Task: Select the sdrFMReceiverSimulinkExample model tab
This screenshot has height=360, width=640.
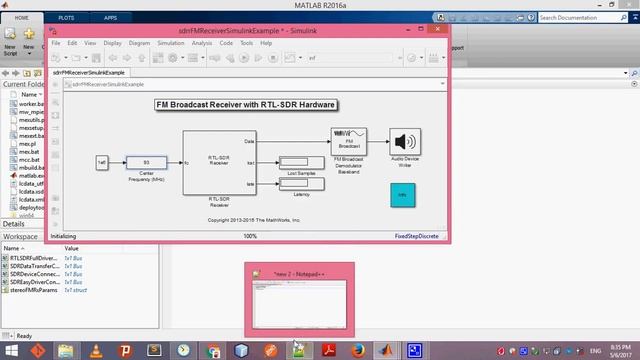Action: click(89, 73)
